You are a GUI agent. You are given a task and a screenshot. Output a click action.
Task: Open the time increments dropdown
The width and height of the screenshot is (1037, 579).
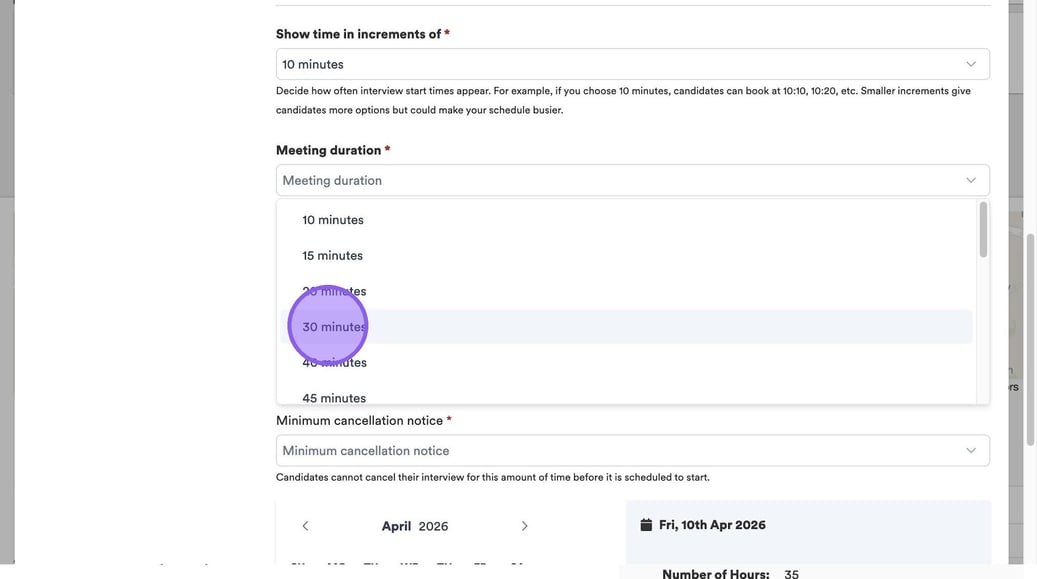(632, 64)
